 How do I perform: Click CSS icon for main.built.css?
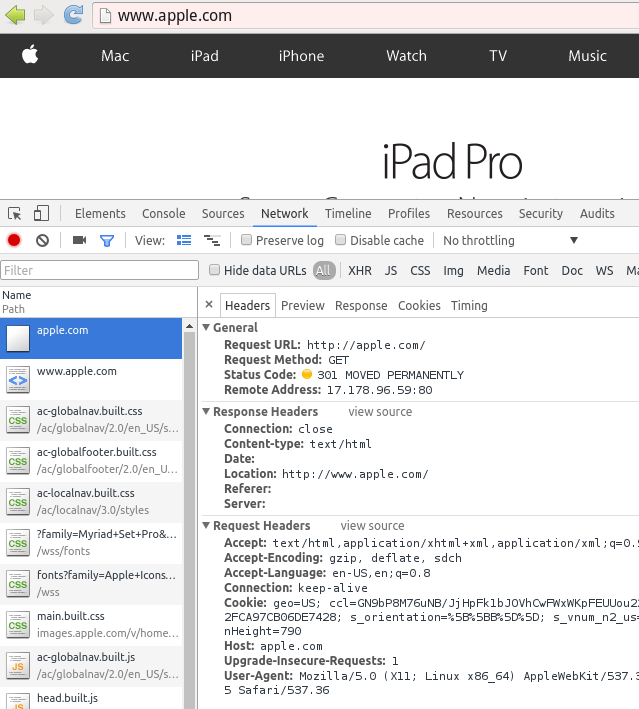(x=18, y=625)
